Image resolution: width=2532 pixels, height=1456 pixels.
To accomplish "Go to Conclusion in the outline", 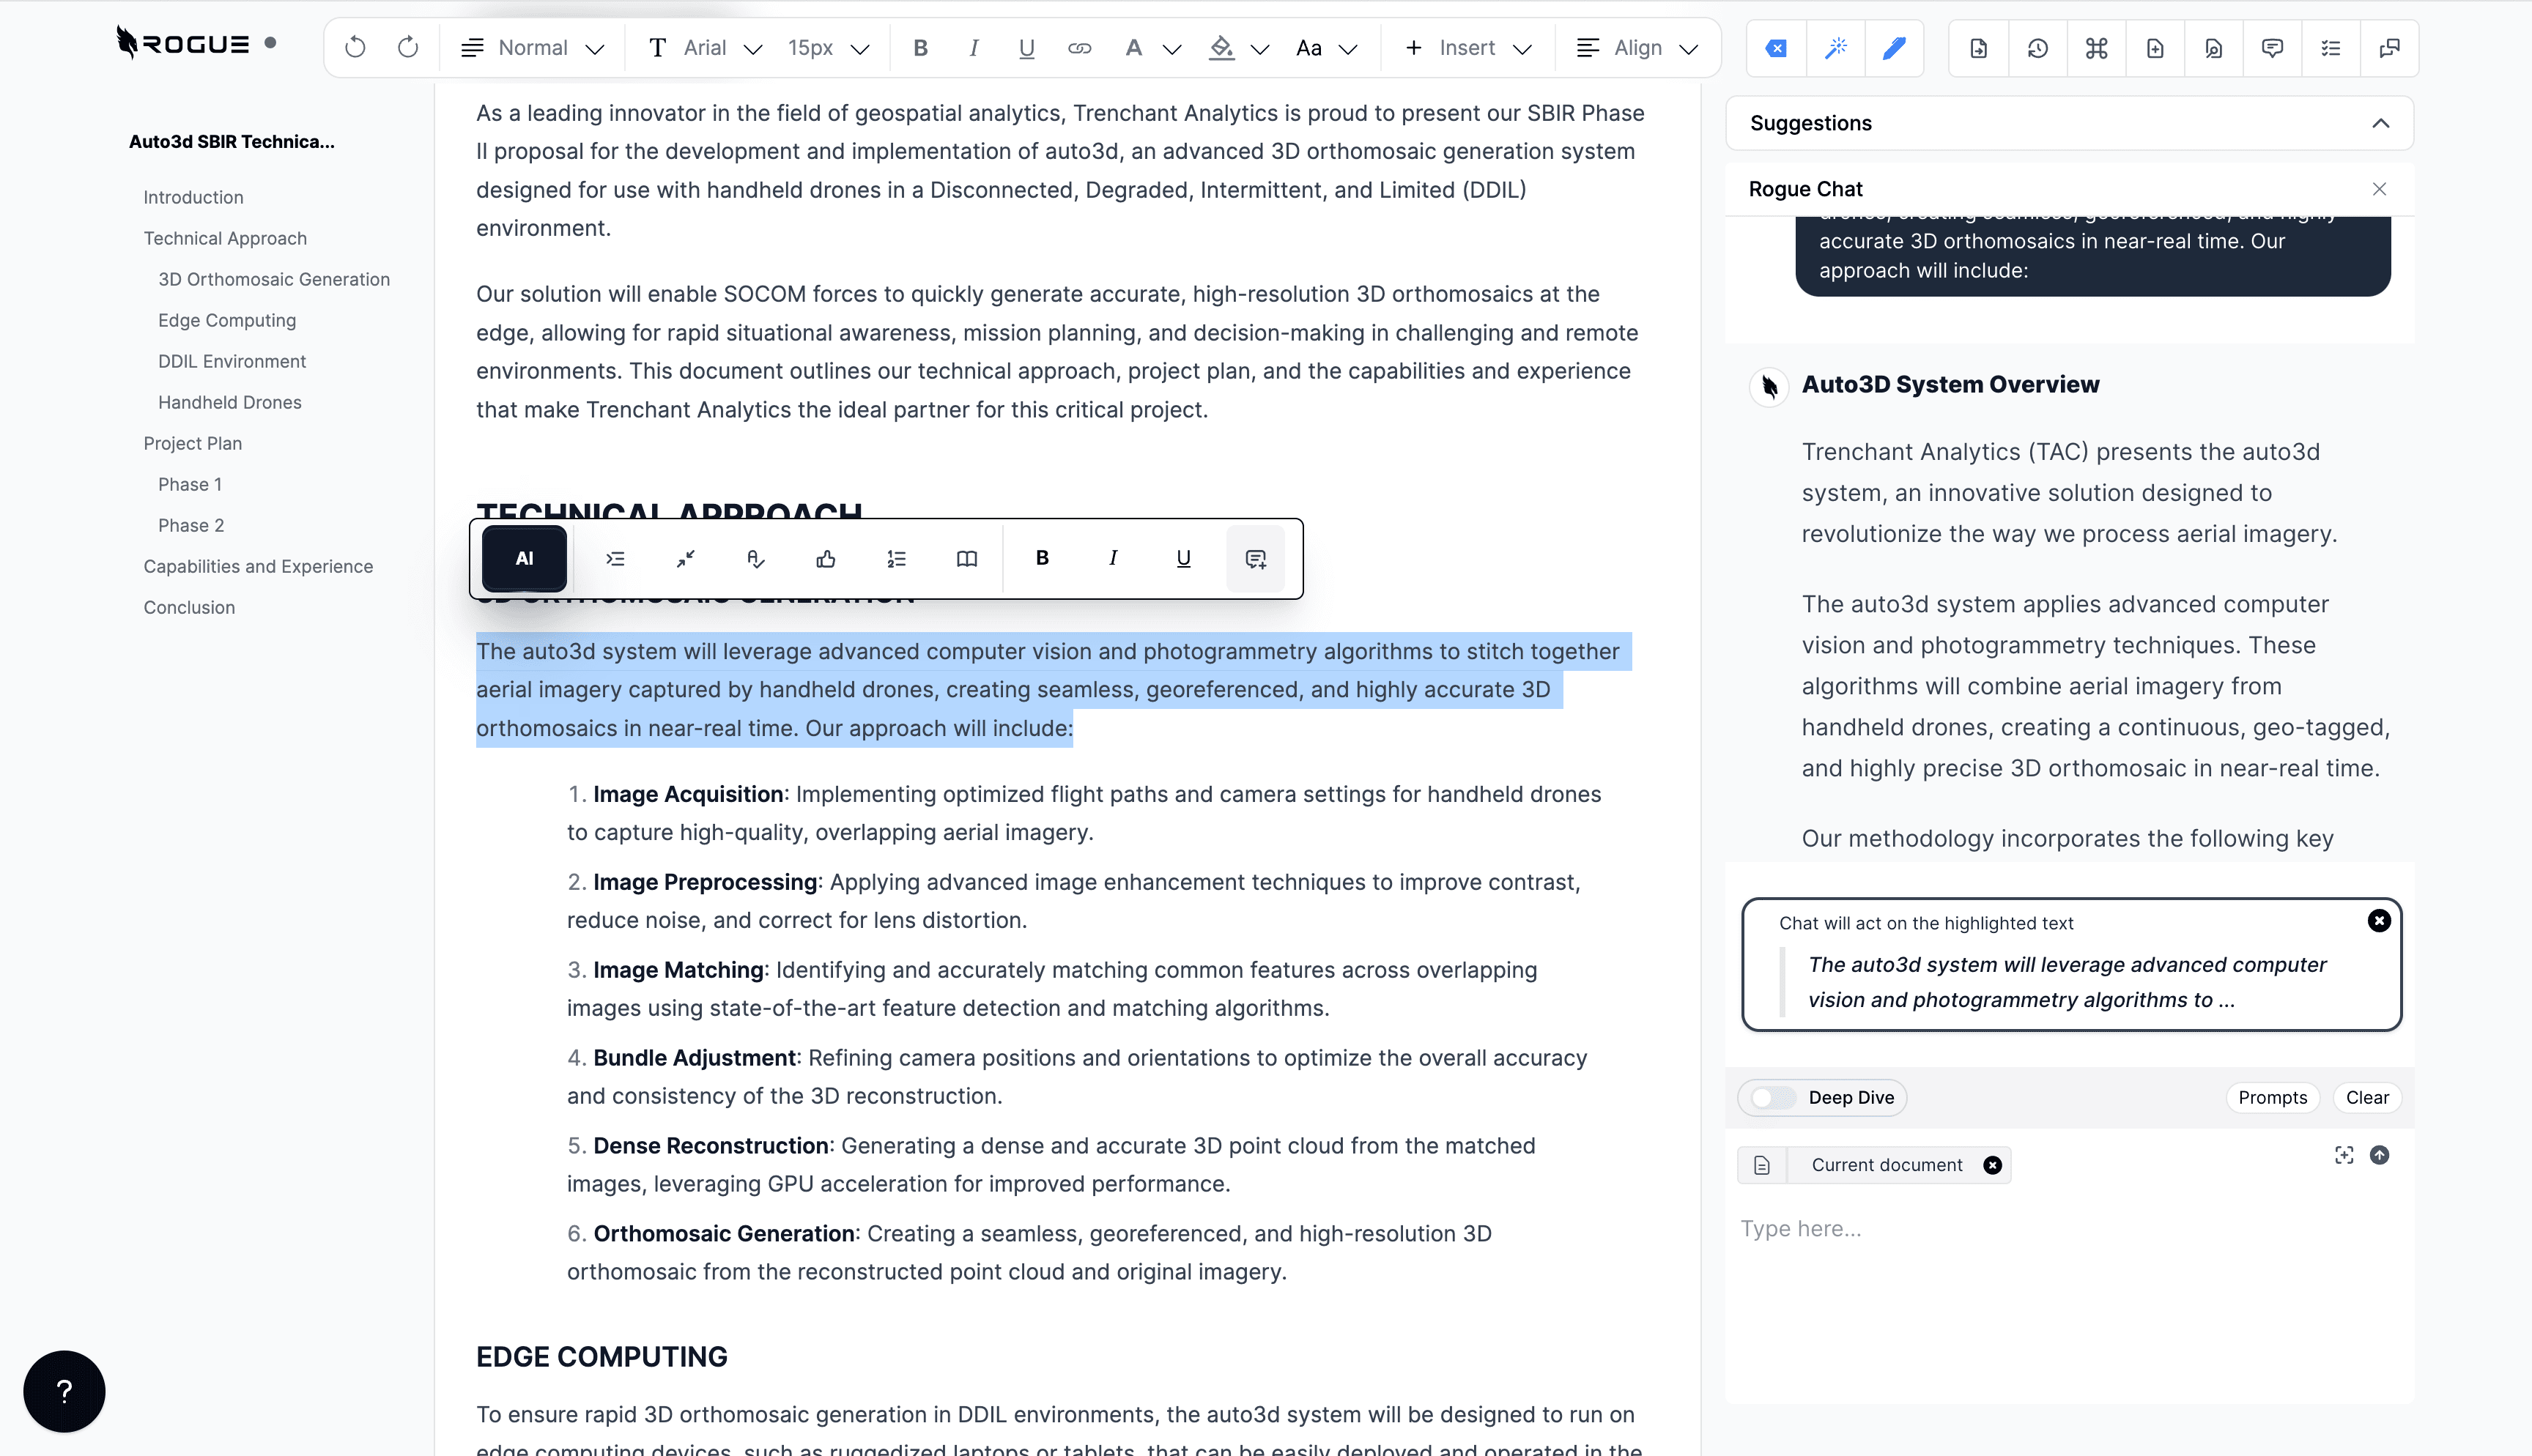I will pos(189,607).
